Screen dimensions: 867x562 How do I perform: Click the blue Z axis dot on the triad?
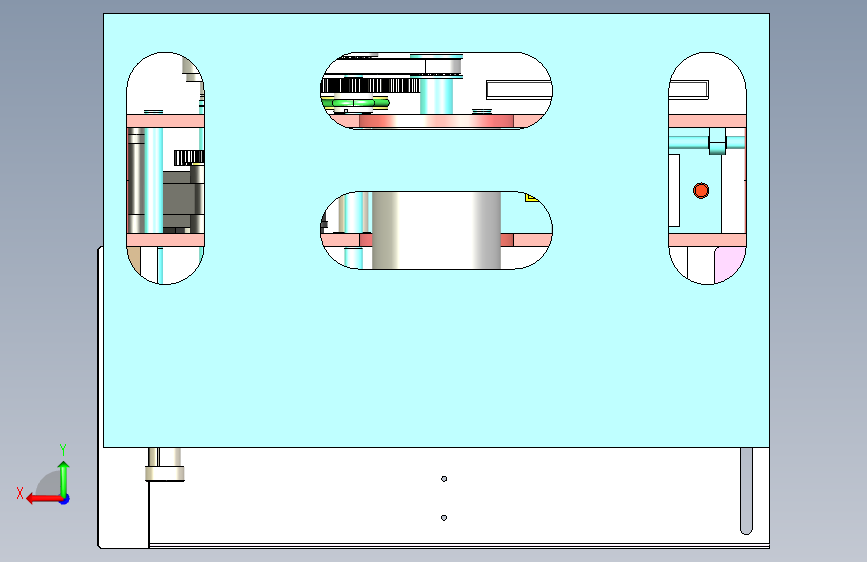click(x=65, y=499)
